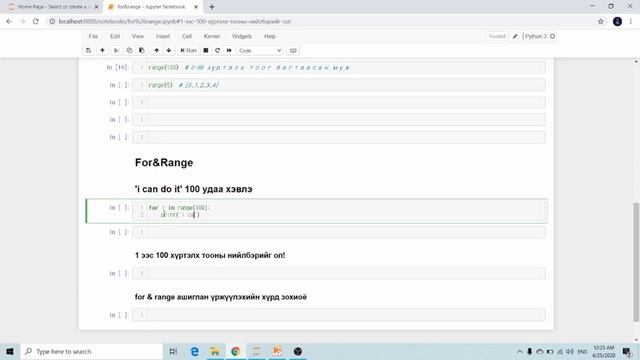Click the Python 3 kernel status circle
Screen dimensions: 640x360
point(553,36)
